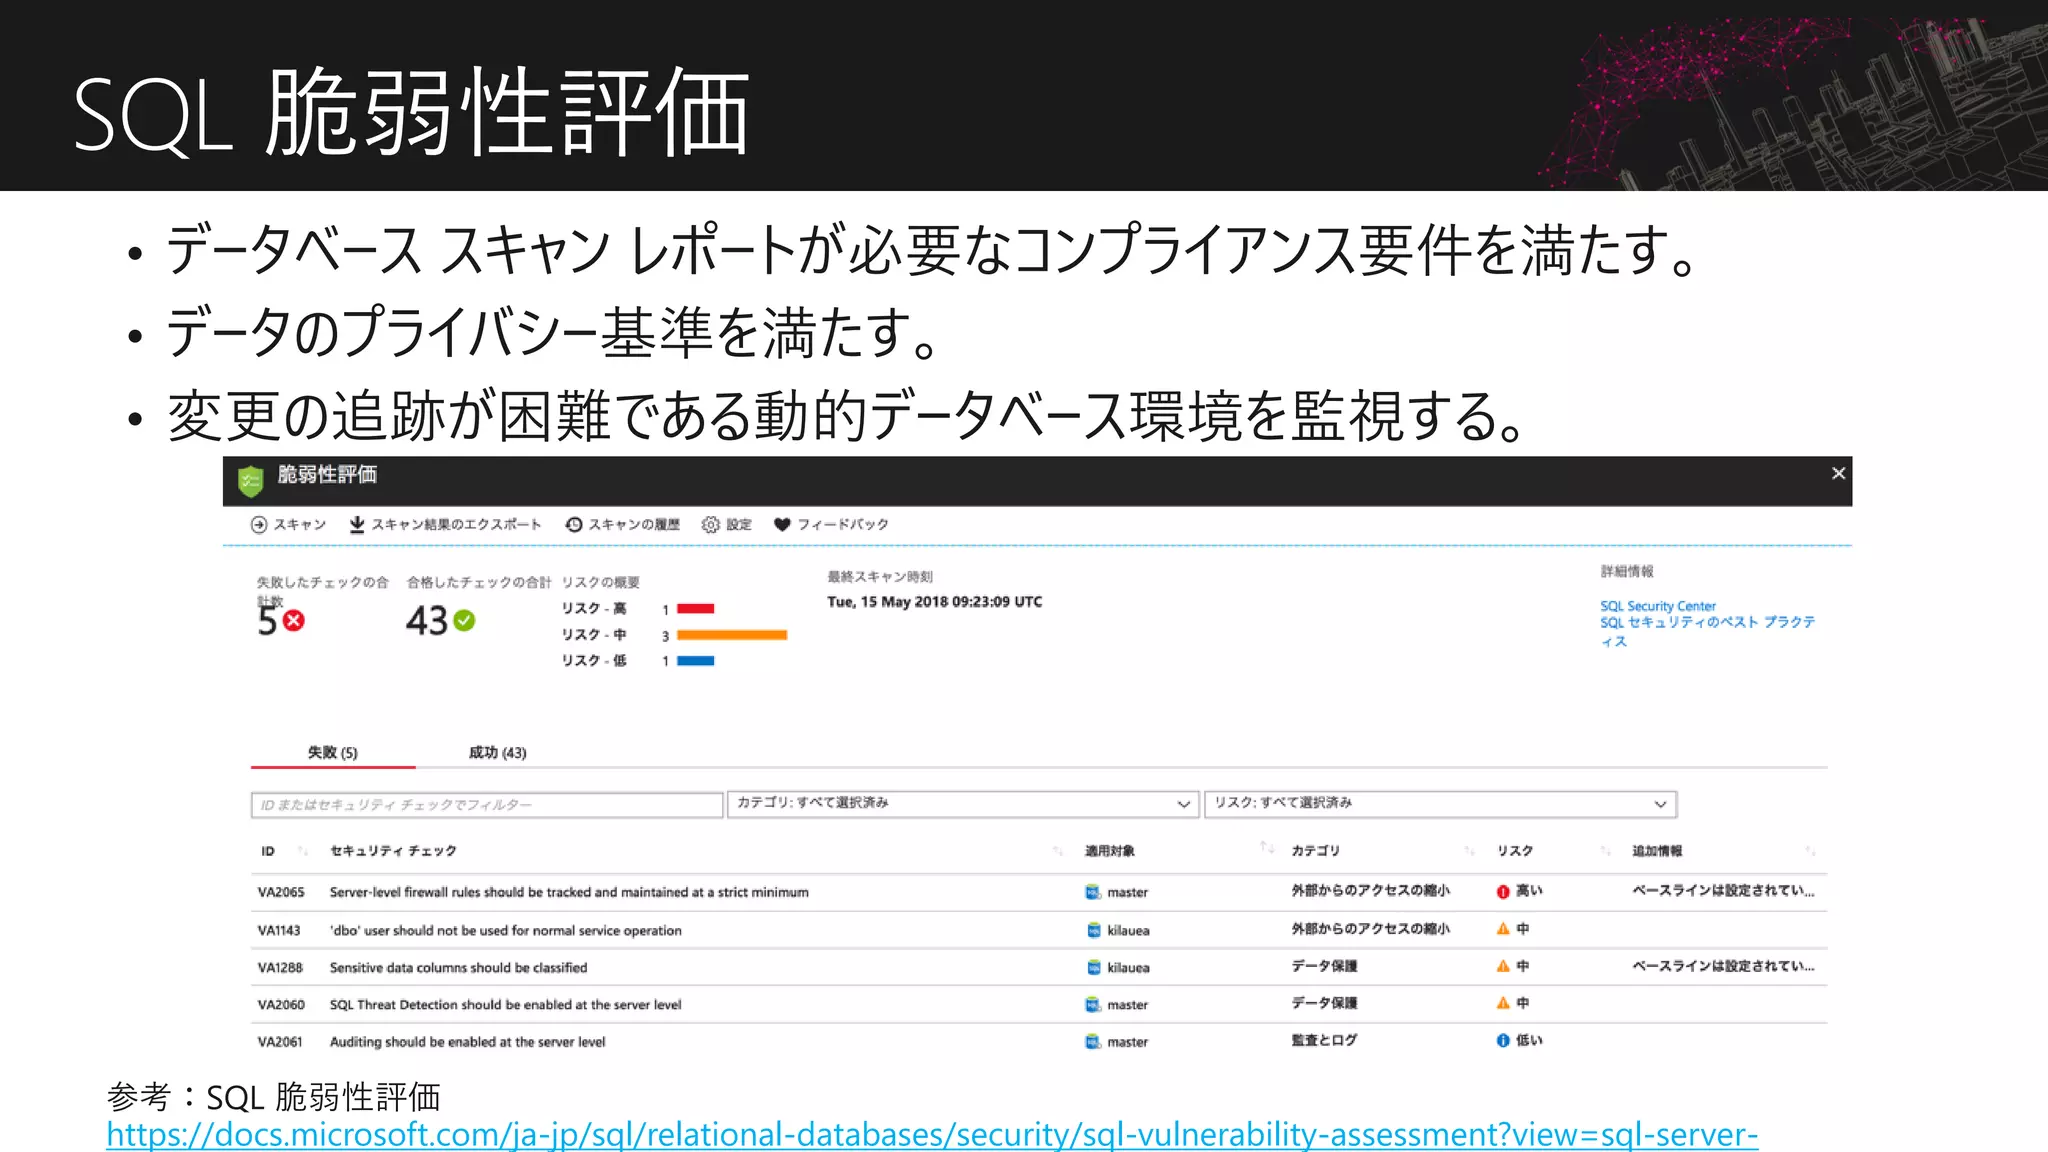2048x1152 pixels.
Task: Click the passed checks count 43
Action: (427, 621)
